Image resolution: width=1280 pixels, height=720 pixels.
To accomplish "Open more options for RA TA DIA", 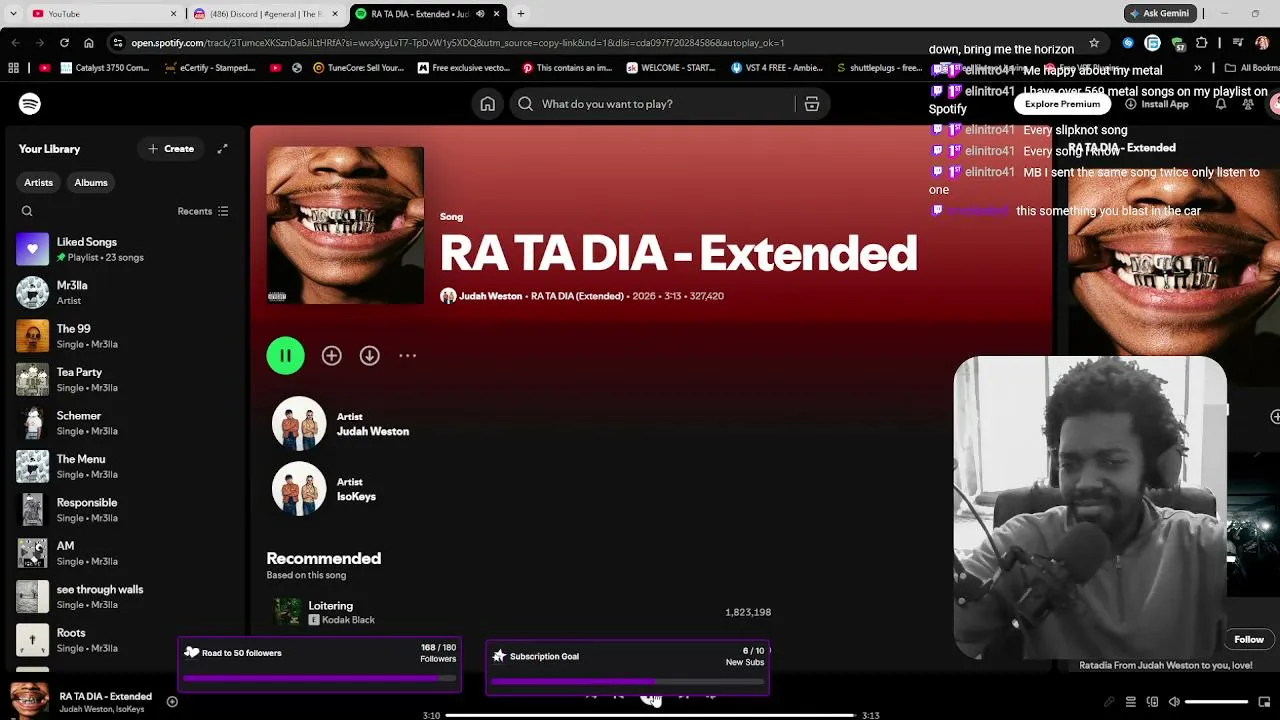I will [x=407, y=355].
